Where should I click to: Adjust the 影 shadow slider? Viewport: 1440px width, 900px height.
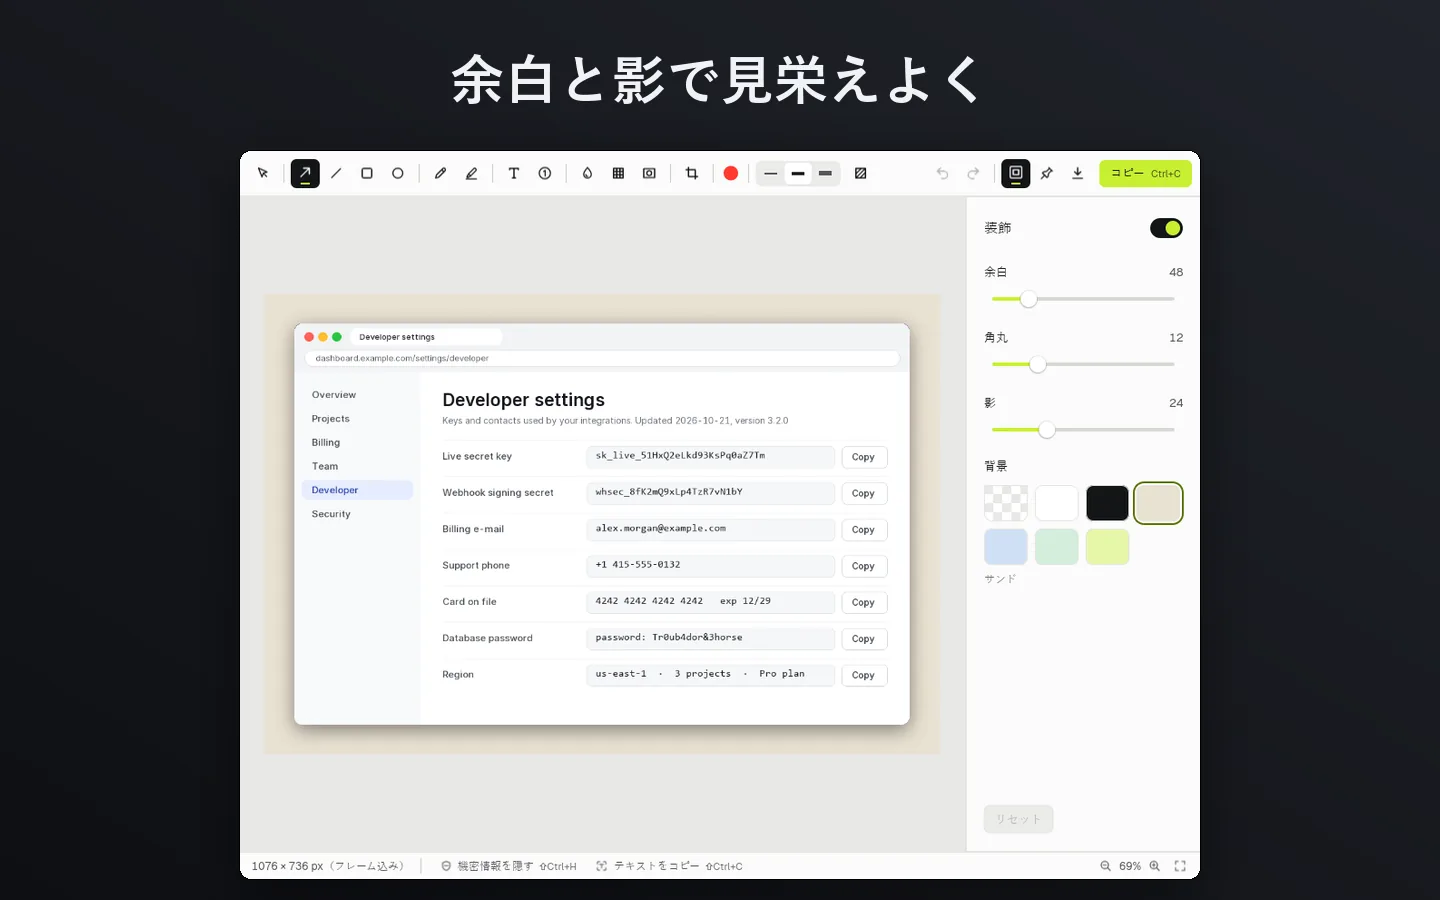pos(1083,430)
